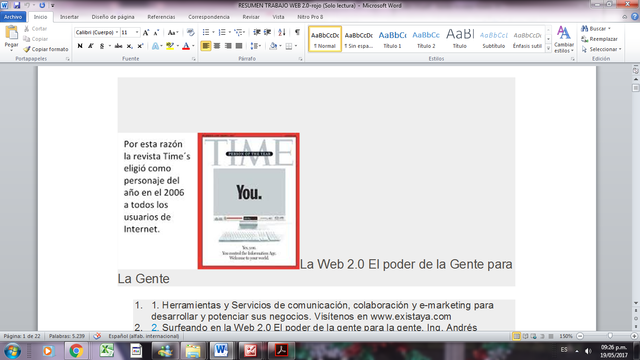Click Reemplazar in Edición group
Viewport: 640px width, 360px height.
click(x=600, y=39)
